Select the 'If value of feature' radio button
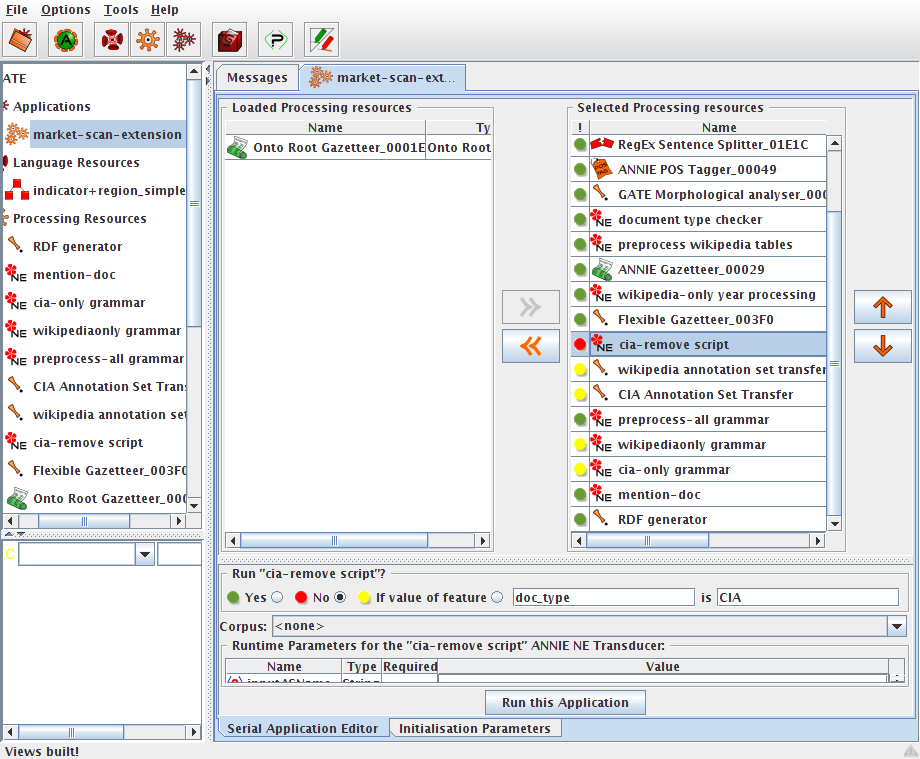The height and width of the screenshot is (759, 920). coord(497,597)
